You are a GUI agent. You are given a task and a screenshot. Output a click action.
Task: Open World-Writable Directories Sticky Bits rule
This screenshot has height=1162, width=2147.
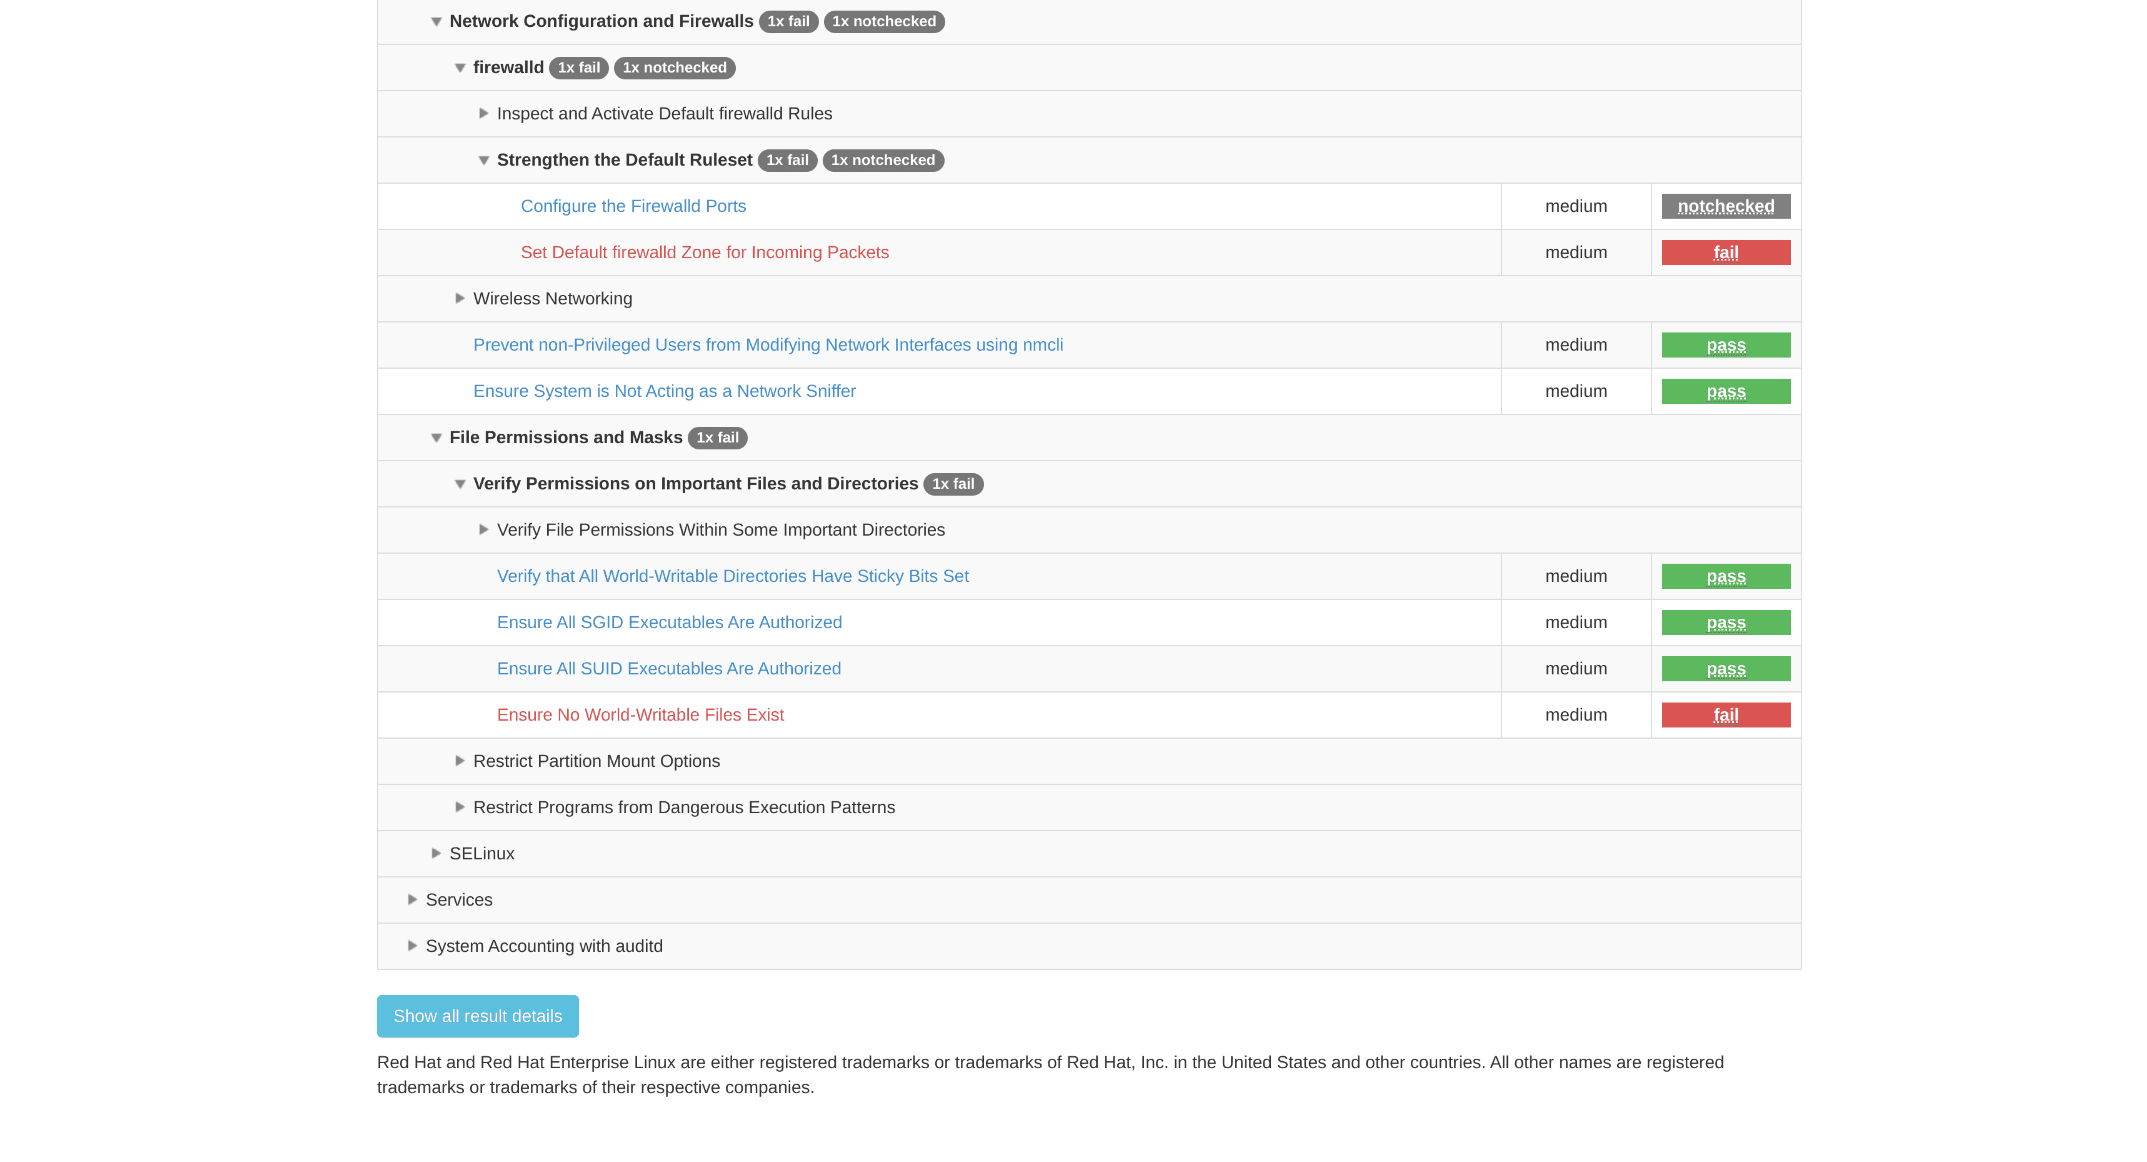(x=732, y=576)
